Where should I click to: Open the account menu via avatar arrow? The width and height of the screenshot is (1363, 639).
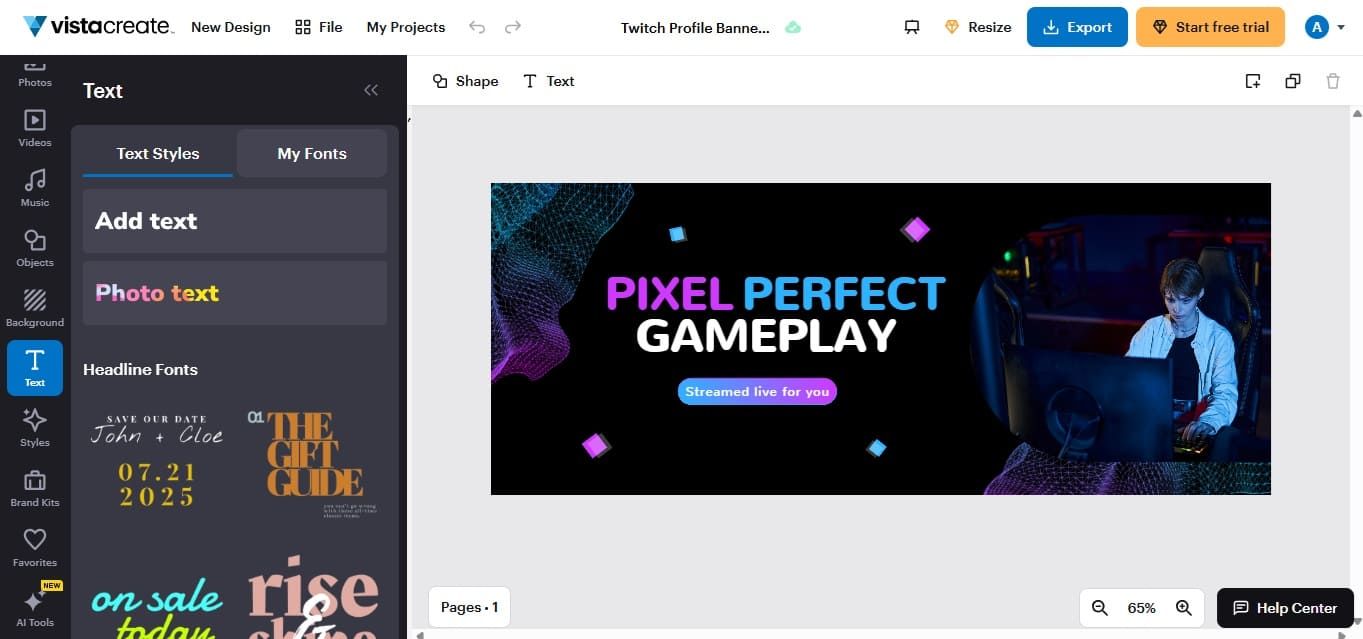1341,27
